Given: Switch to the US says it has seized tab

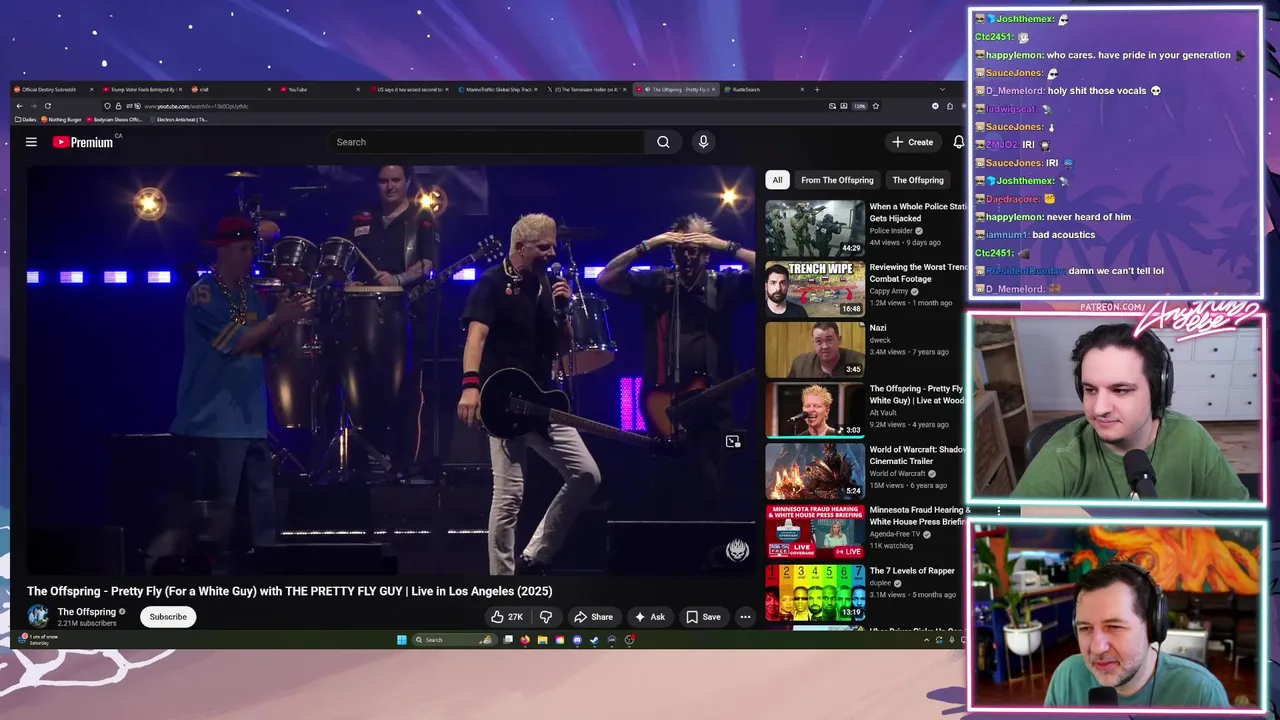Looking at the screenshot, I should (410, 89).
